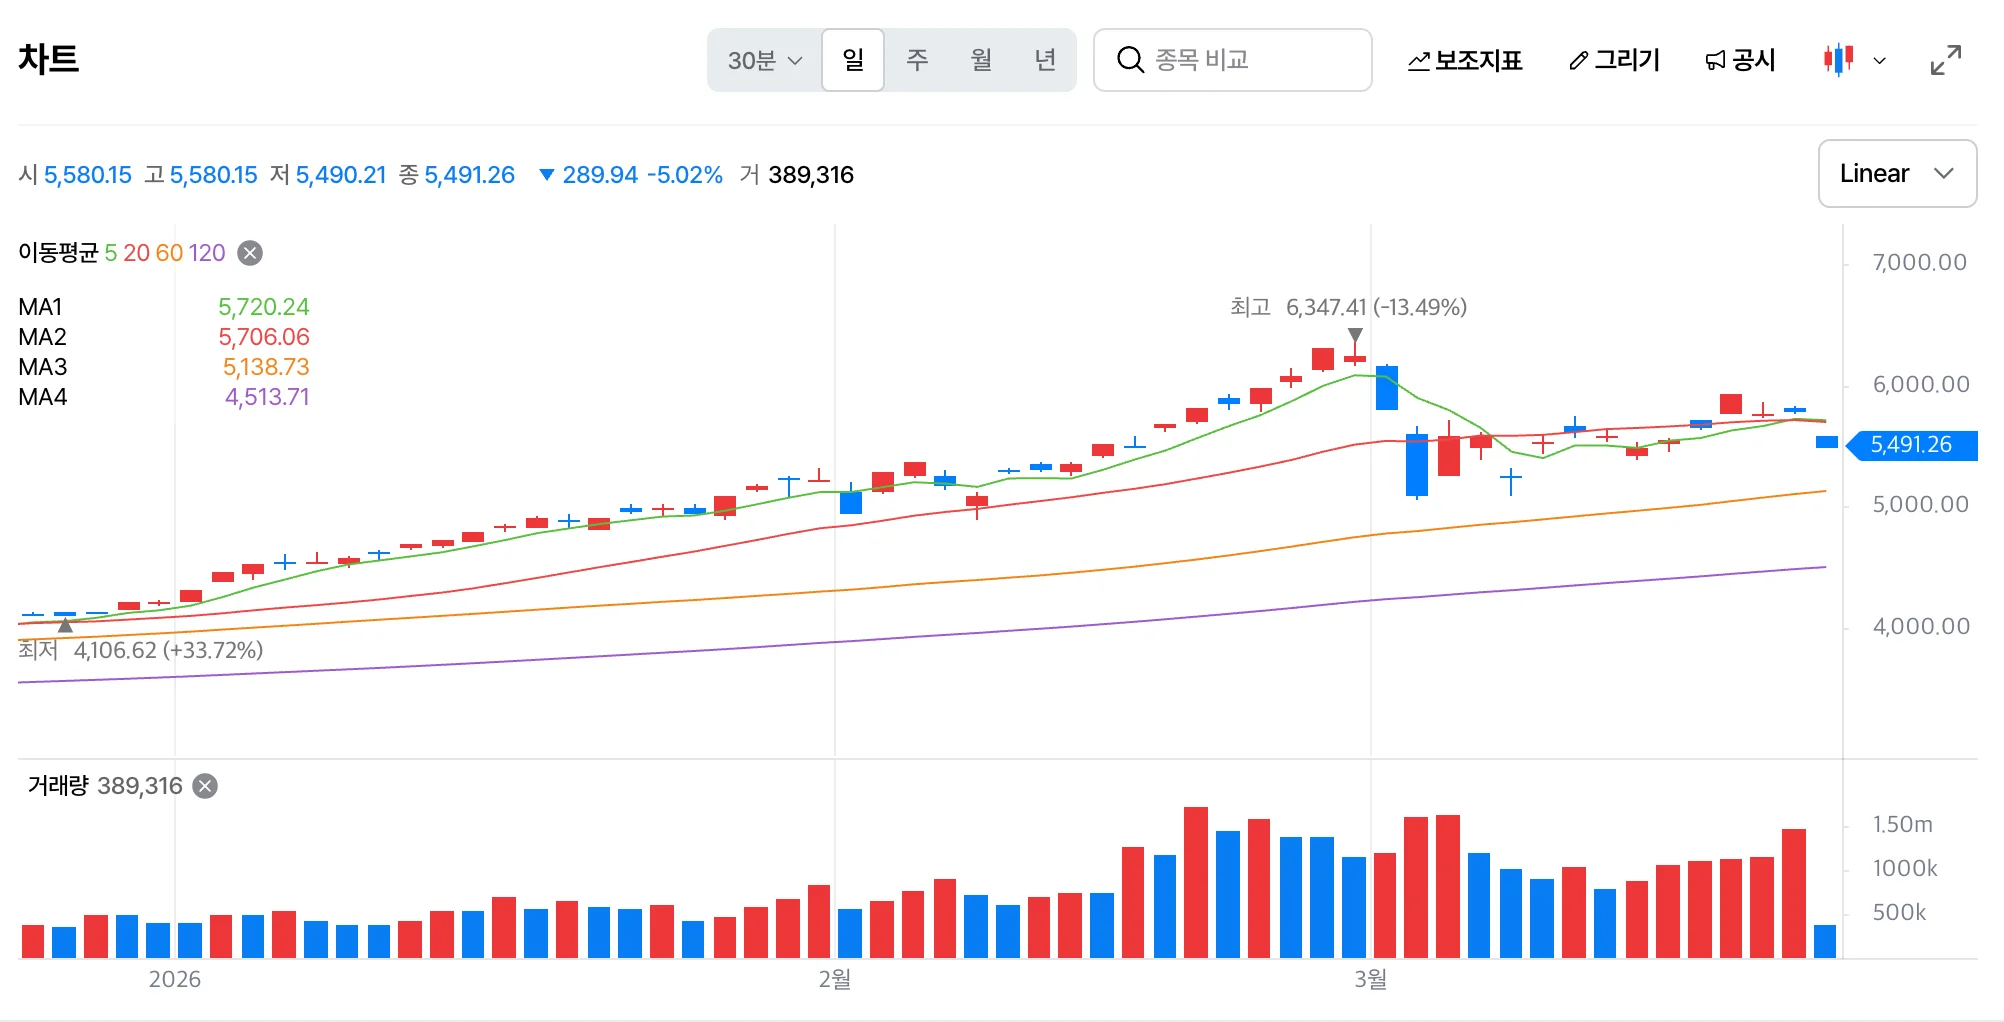Viewport: 2004px width, 1022px height.
Task: Switch to the 년 yearly interval
Action: 1045,60
